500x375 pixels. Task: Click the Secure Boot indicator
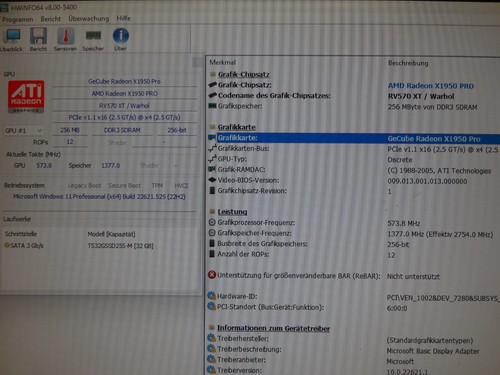[124, 186]
